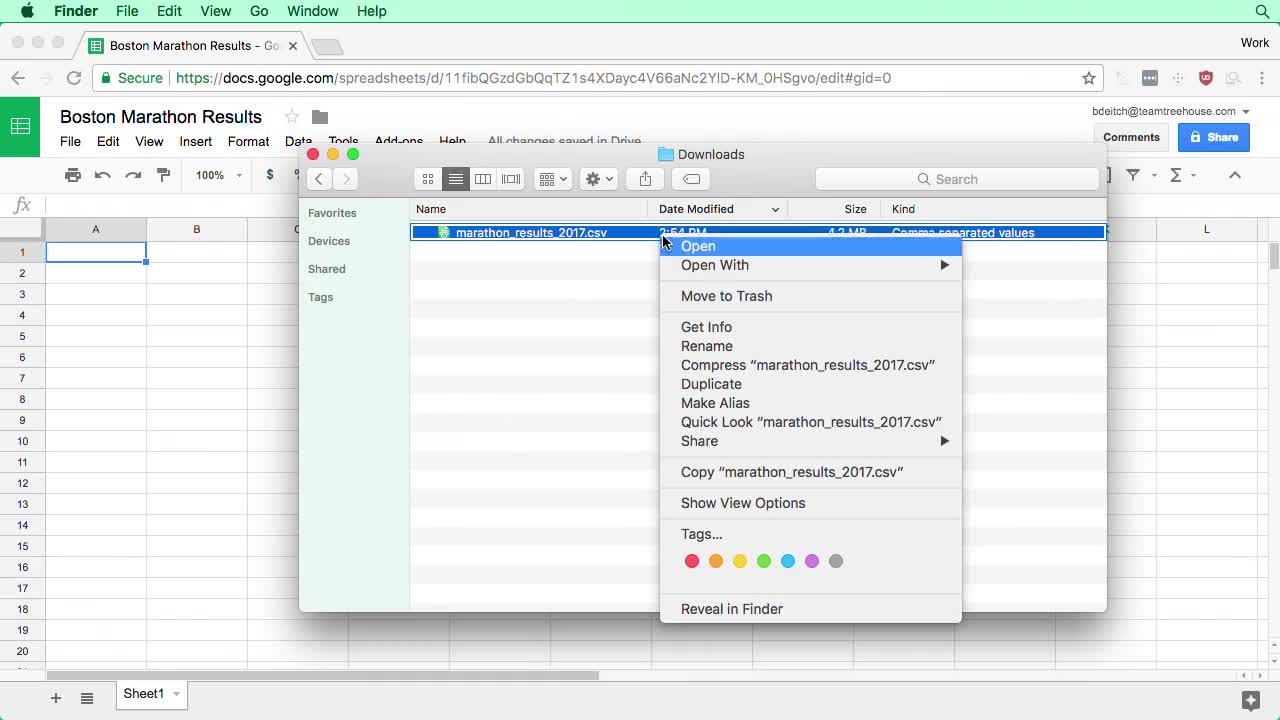Click the Date Modified sort chevron
Screen dimensions: 1280x720
point(776,209)
